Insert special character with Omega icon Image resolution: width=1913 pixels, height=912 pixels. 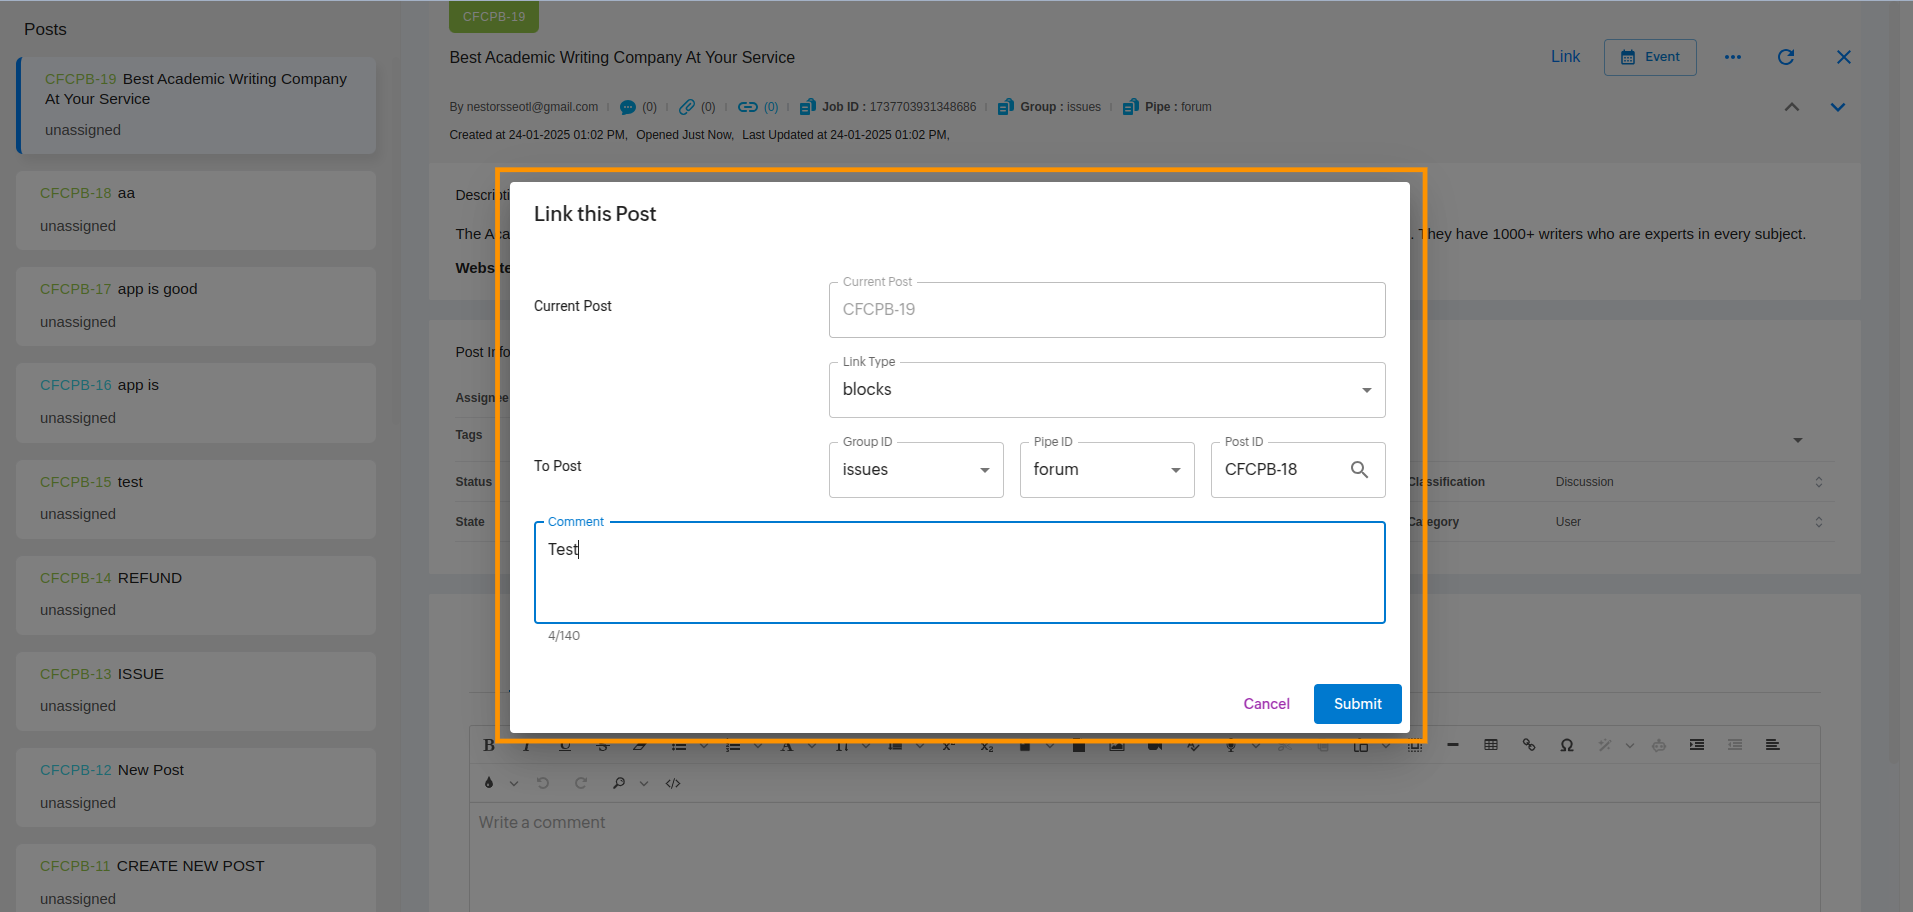(x=1567, y=745)
